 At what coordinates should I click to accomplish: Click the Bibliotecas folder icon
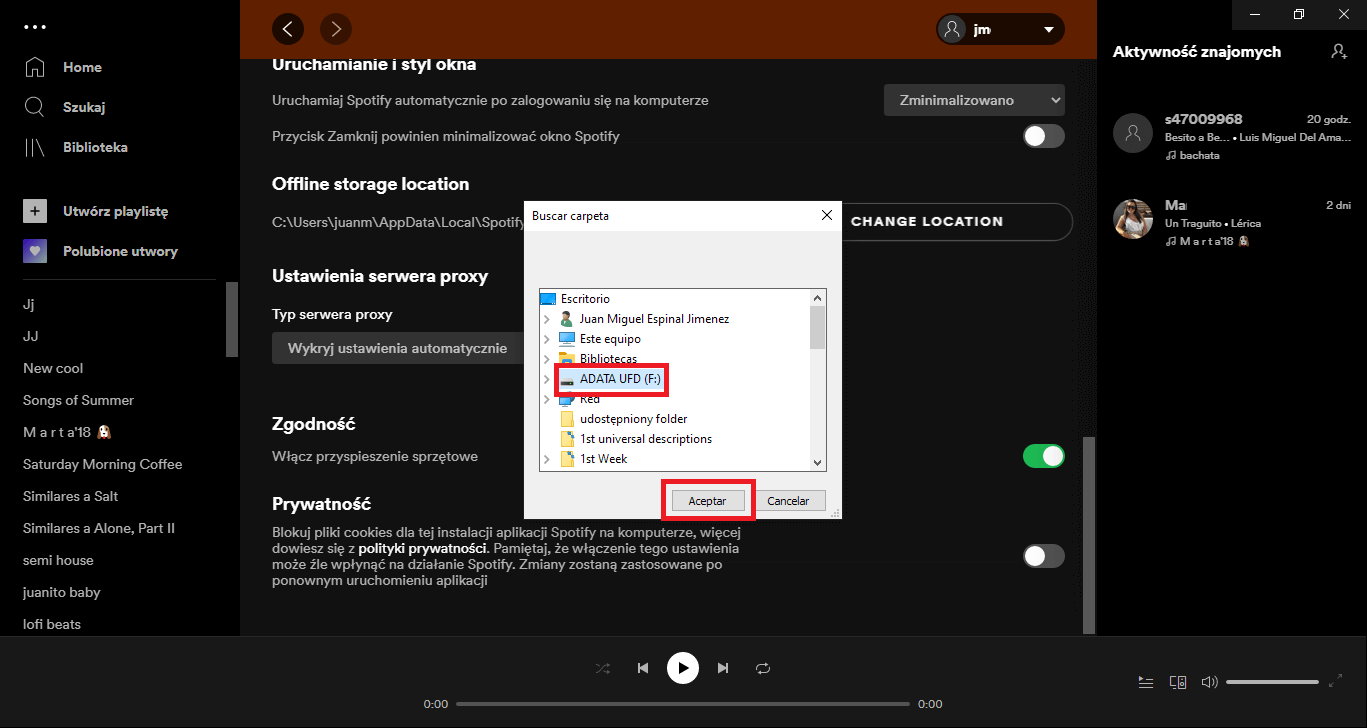(567, 358)
